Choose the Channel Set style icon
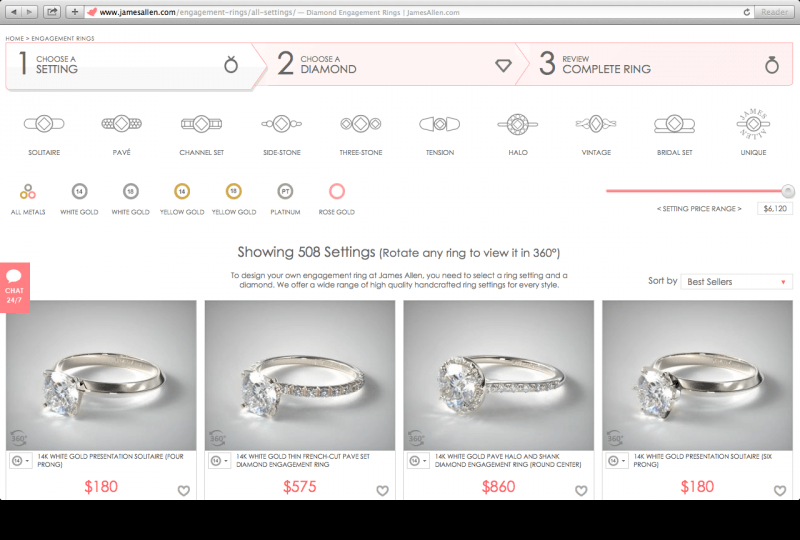 [x=202, y=124]
